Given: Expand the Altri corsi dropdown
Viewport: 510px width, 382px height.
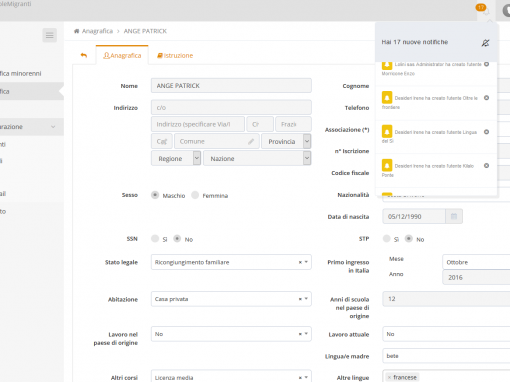Looking at the screenshot, I should pyautogui.click(x=306, y=378).
